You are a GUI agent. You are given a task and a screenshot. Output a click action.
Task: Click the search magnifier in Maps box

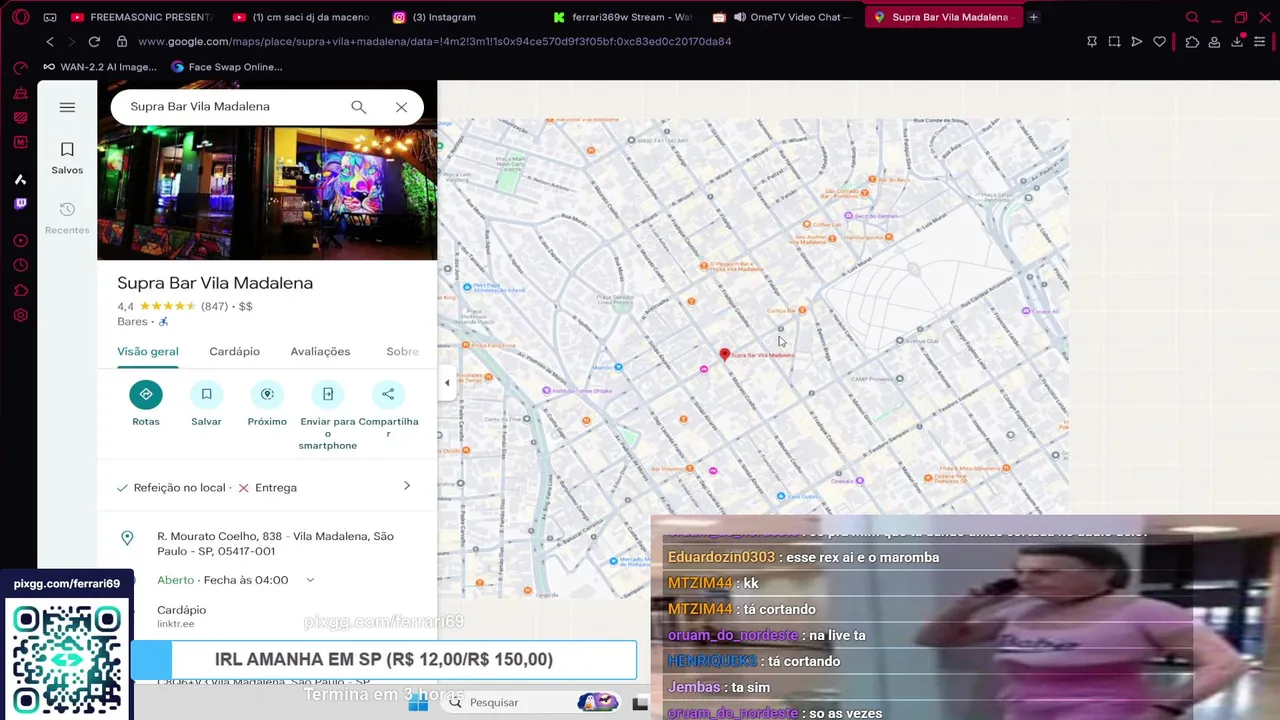click(x=358, y=107)
